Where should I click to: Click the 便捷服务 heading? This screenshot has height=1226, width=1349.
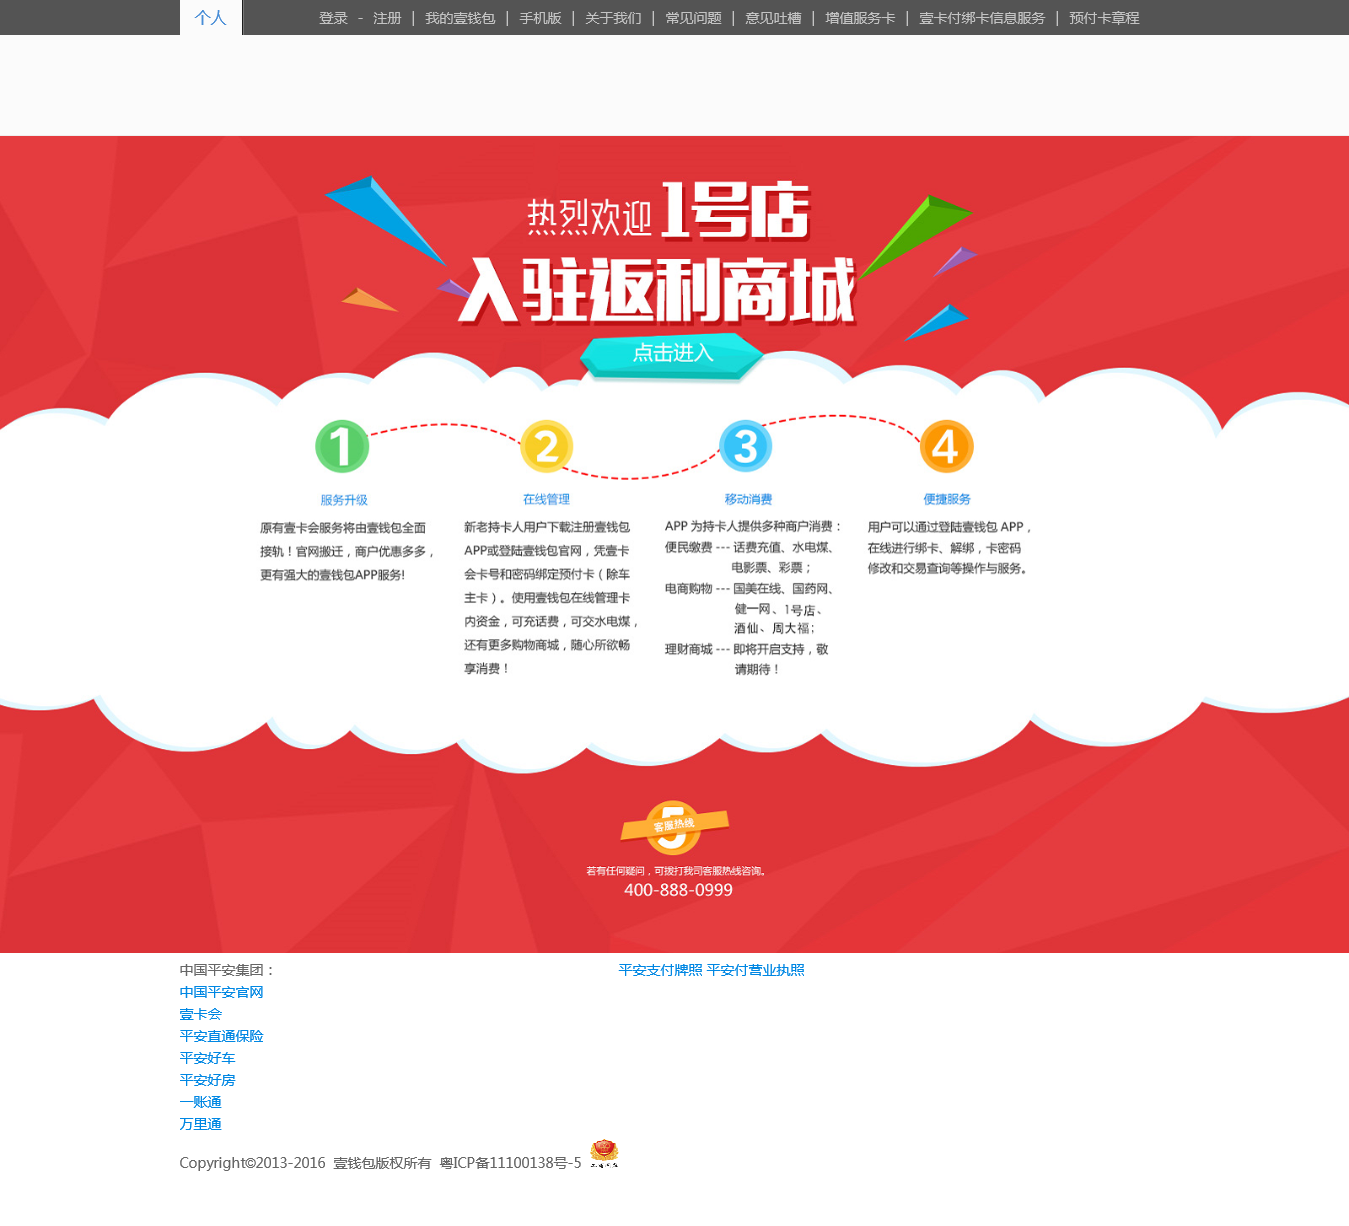947,499
